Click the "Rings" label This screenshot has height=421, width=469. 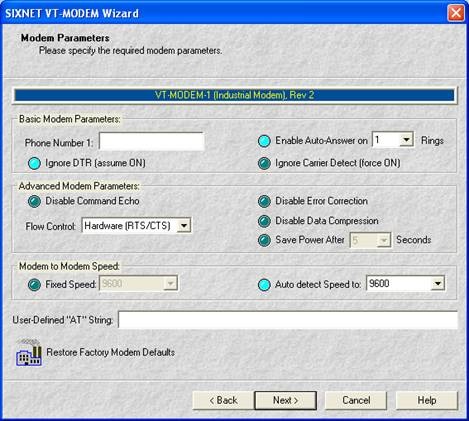pos(432,141)
